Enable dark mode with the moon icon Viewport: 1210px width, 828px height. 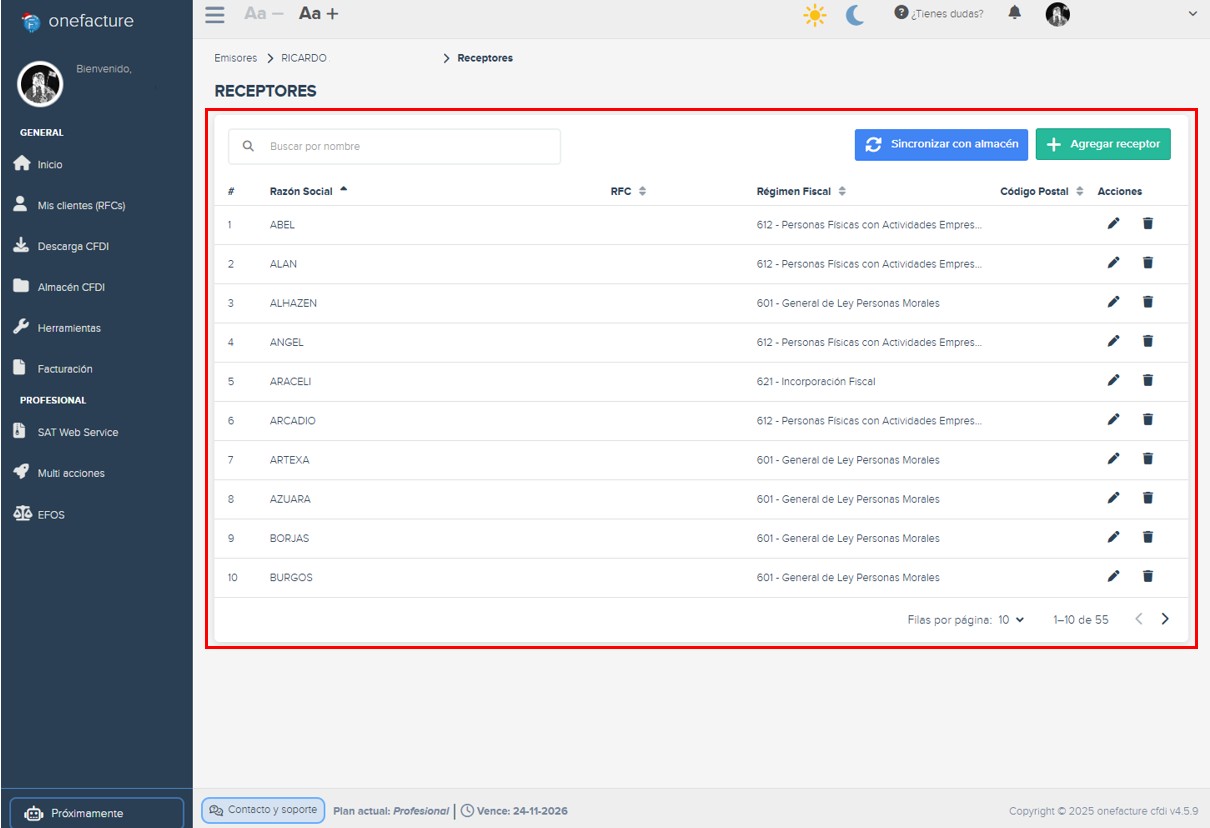click(853, 15)
